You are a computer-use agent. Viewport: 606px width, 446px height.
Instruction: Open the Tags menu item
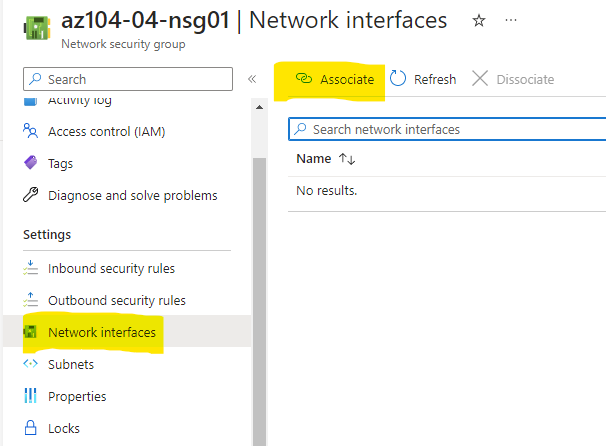coord(60,163)
